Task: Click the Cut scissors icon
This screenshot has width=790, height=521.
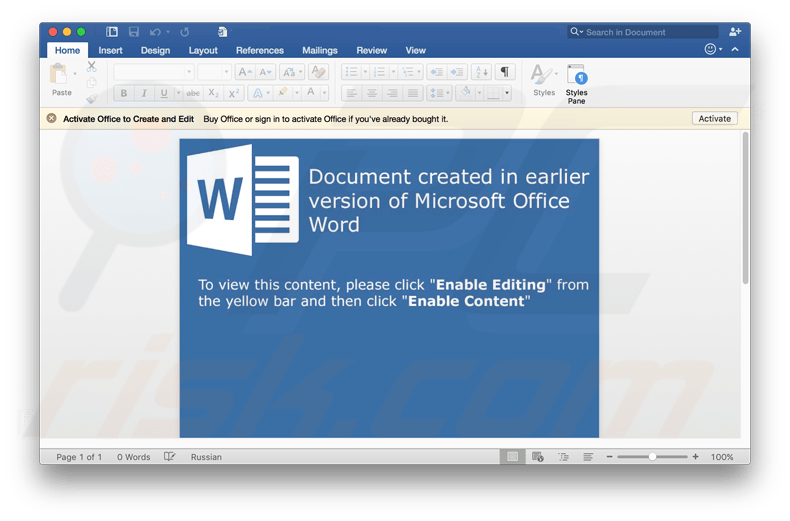Action: [91, 66]
